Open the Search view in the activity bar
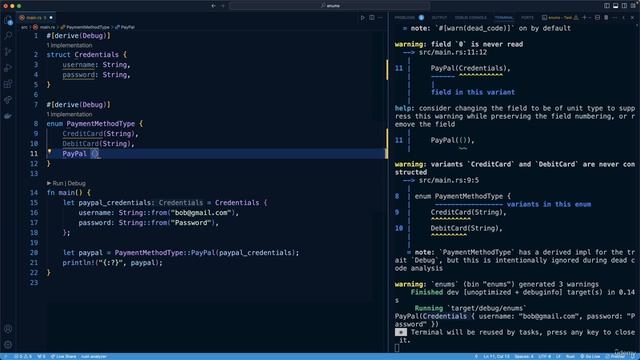 (8, 36)
